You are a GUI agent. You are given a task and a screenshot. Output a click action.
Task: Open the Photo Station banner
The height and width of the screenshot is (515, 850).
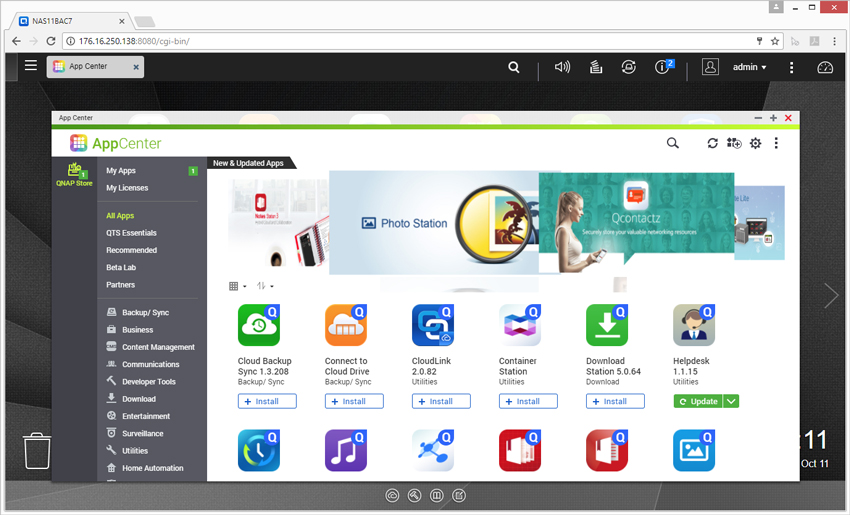[434, 223]
